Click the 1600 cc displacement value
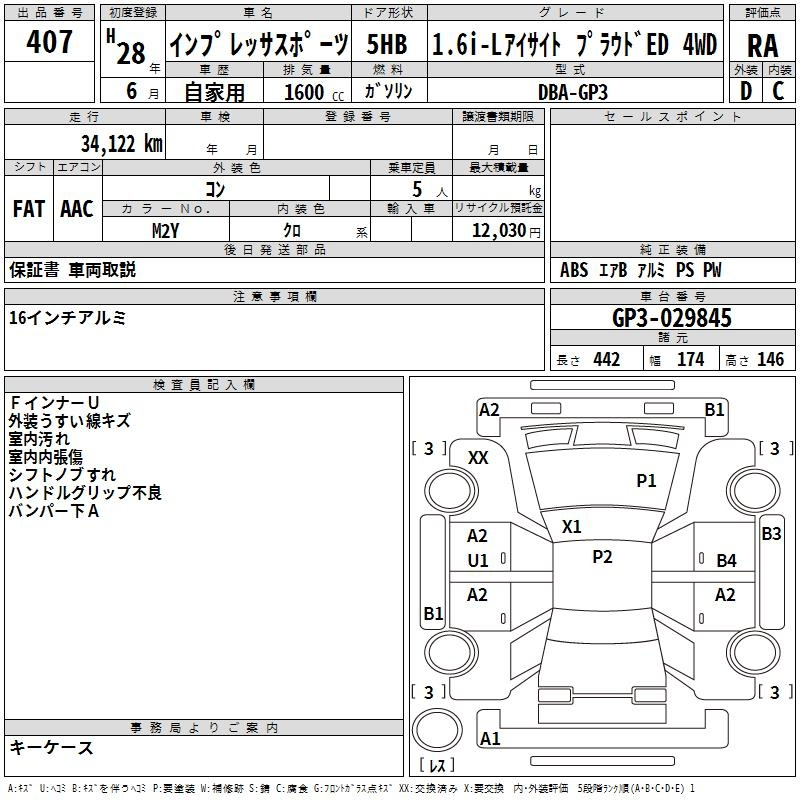 [314, 92]
